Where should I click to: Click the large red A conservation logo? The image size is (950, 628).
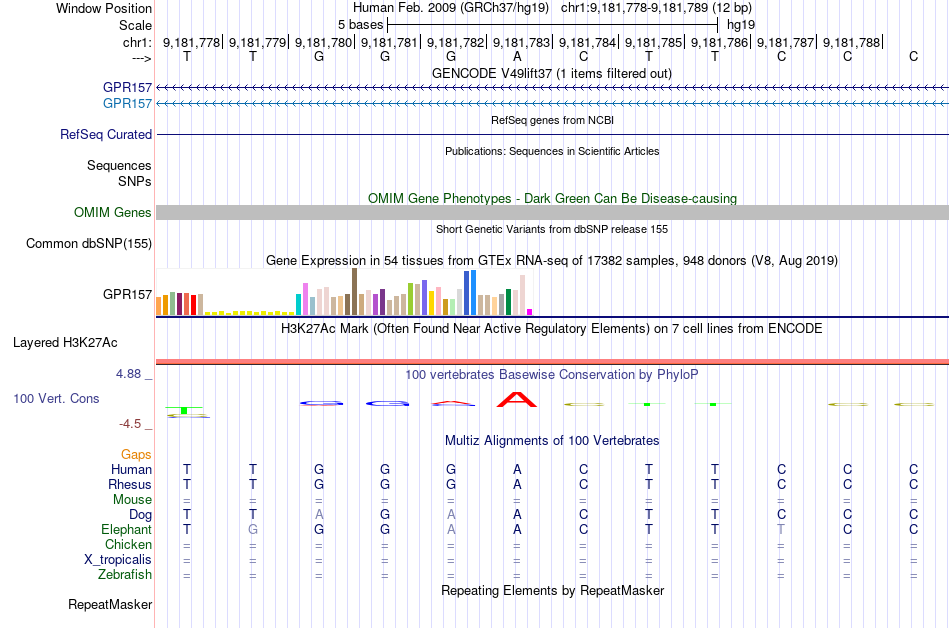tap(517, 400)
